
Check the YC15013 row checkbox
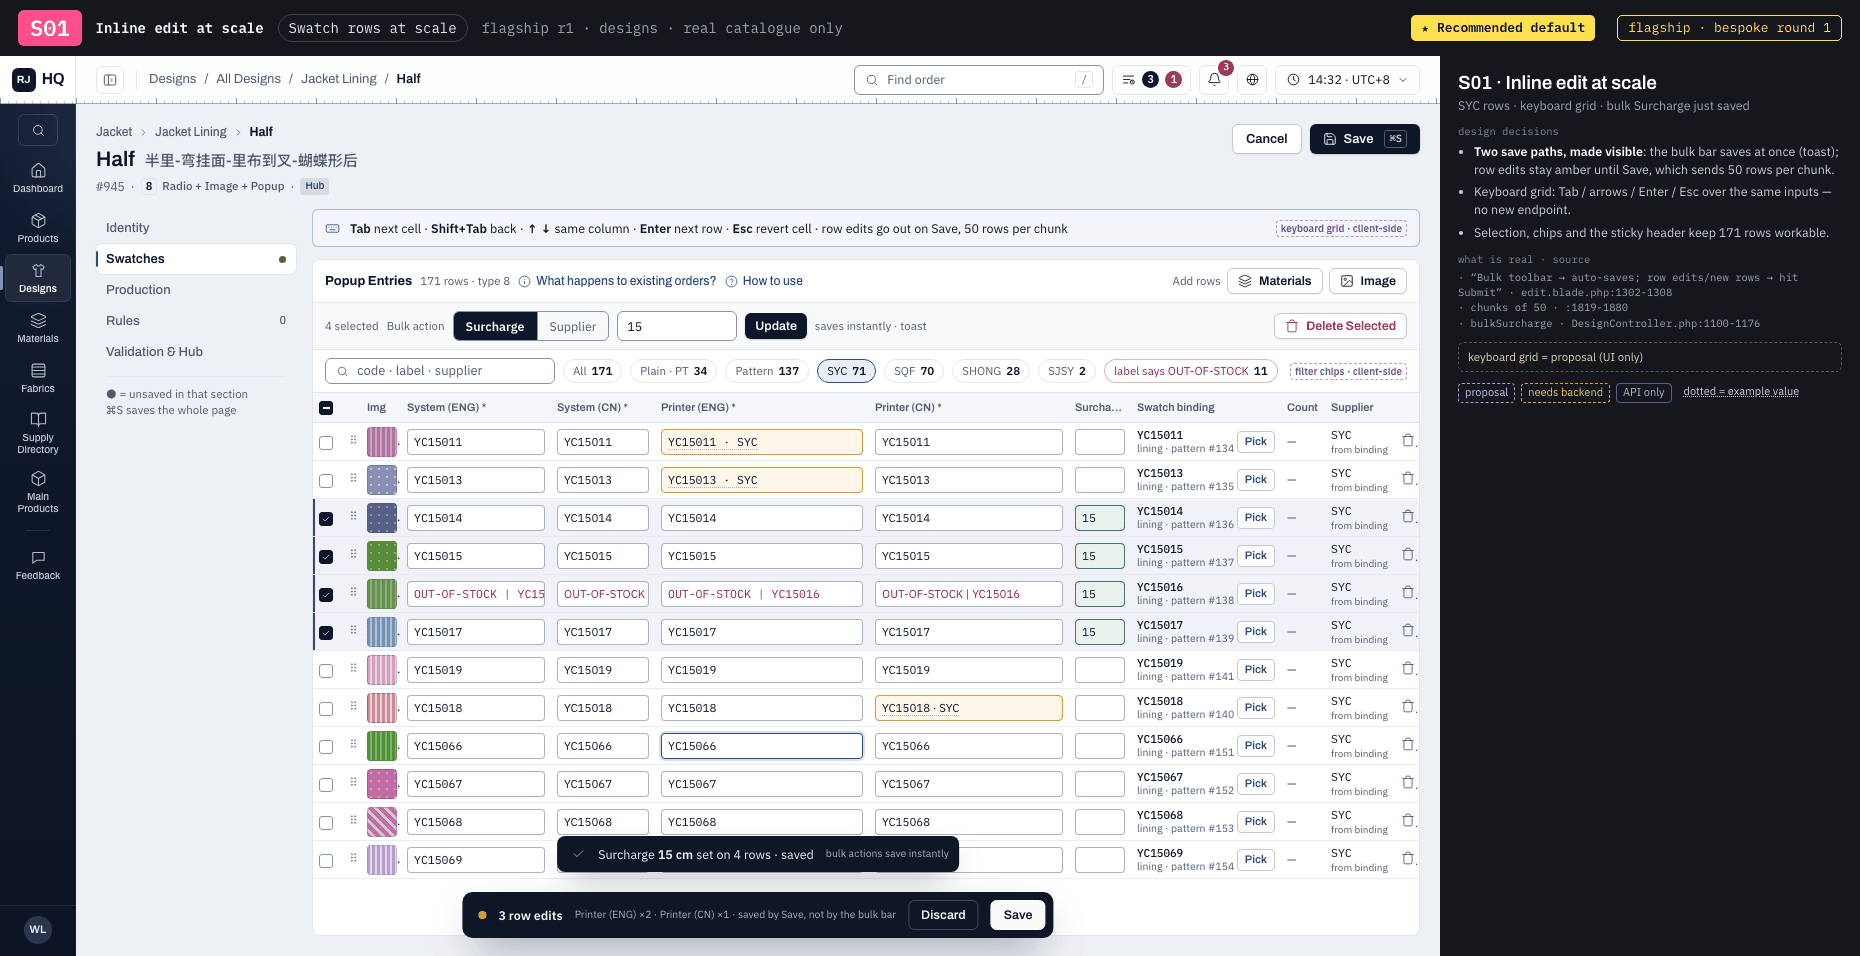326,481
